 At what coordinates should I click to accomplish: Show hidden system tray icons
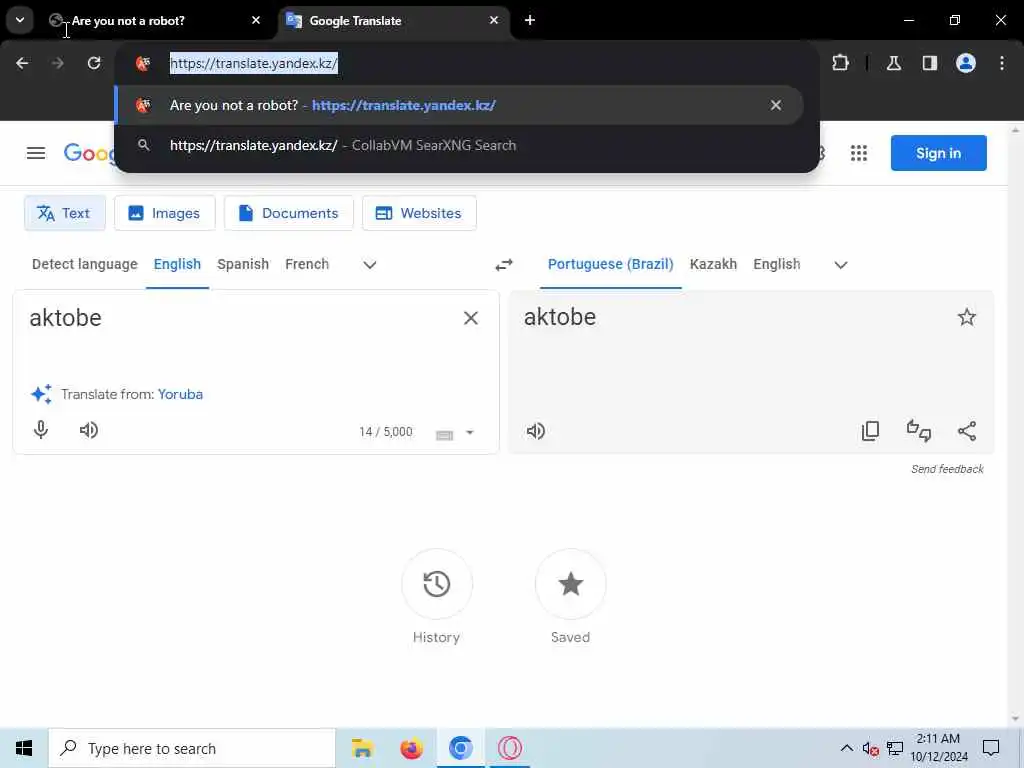846,748
